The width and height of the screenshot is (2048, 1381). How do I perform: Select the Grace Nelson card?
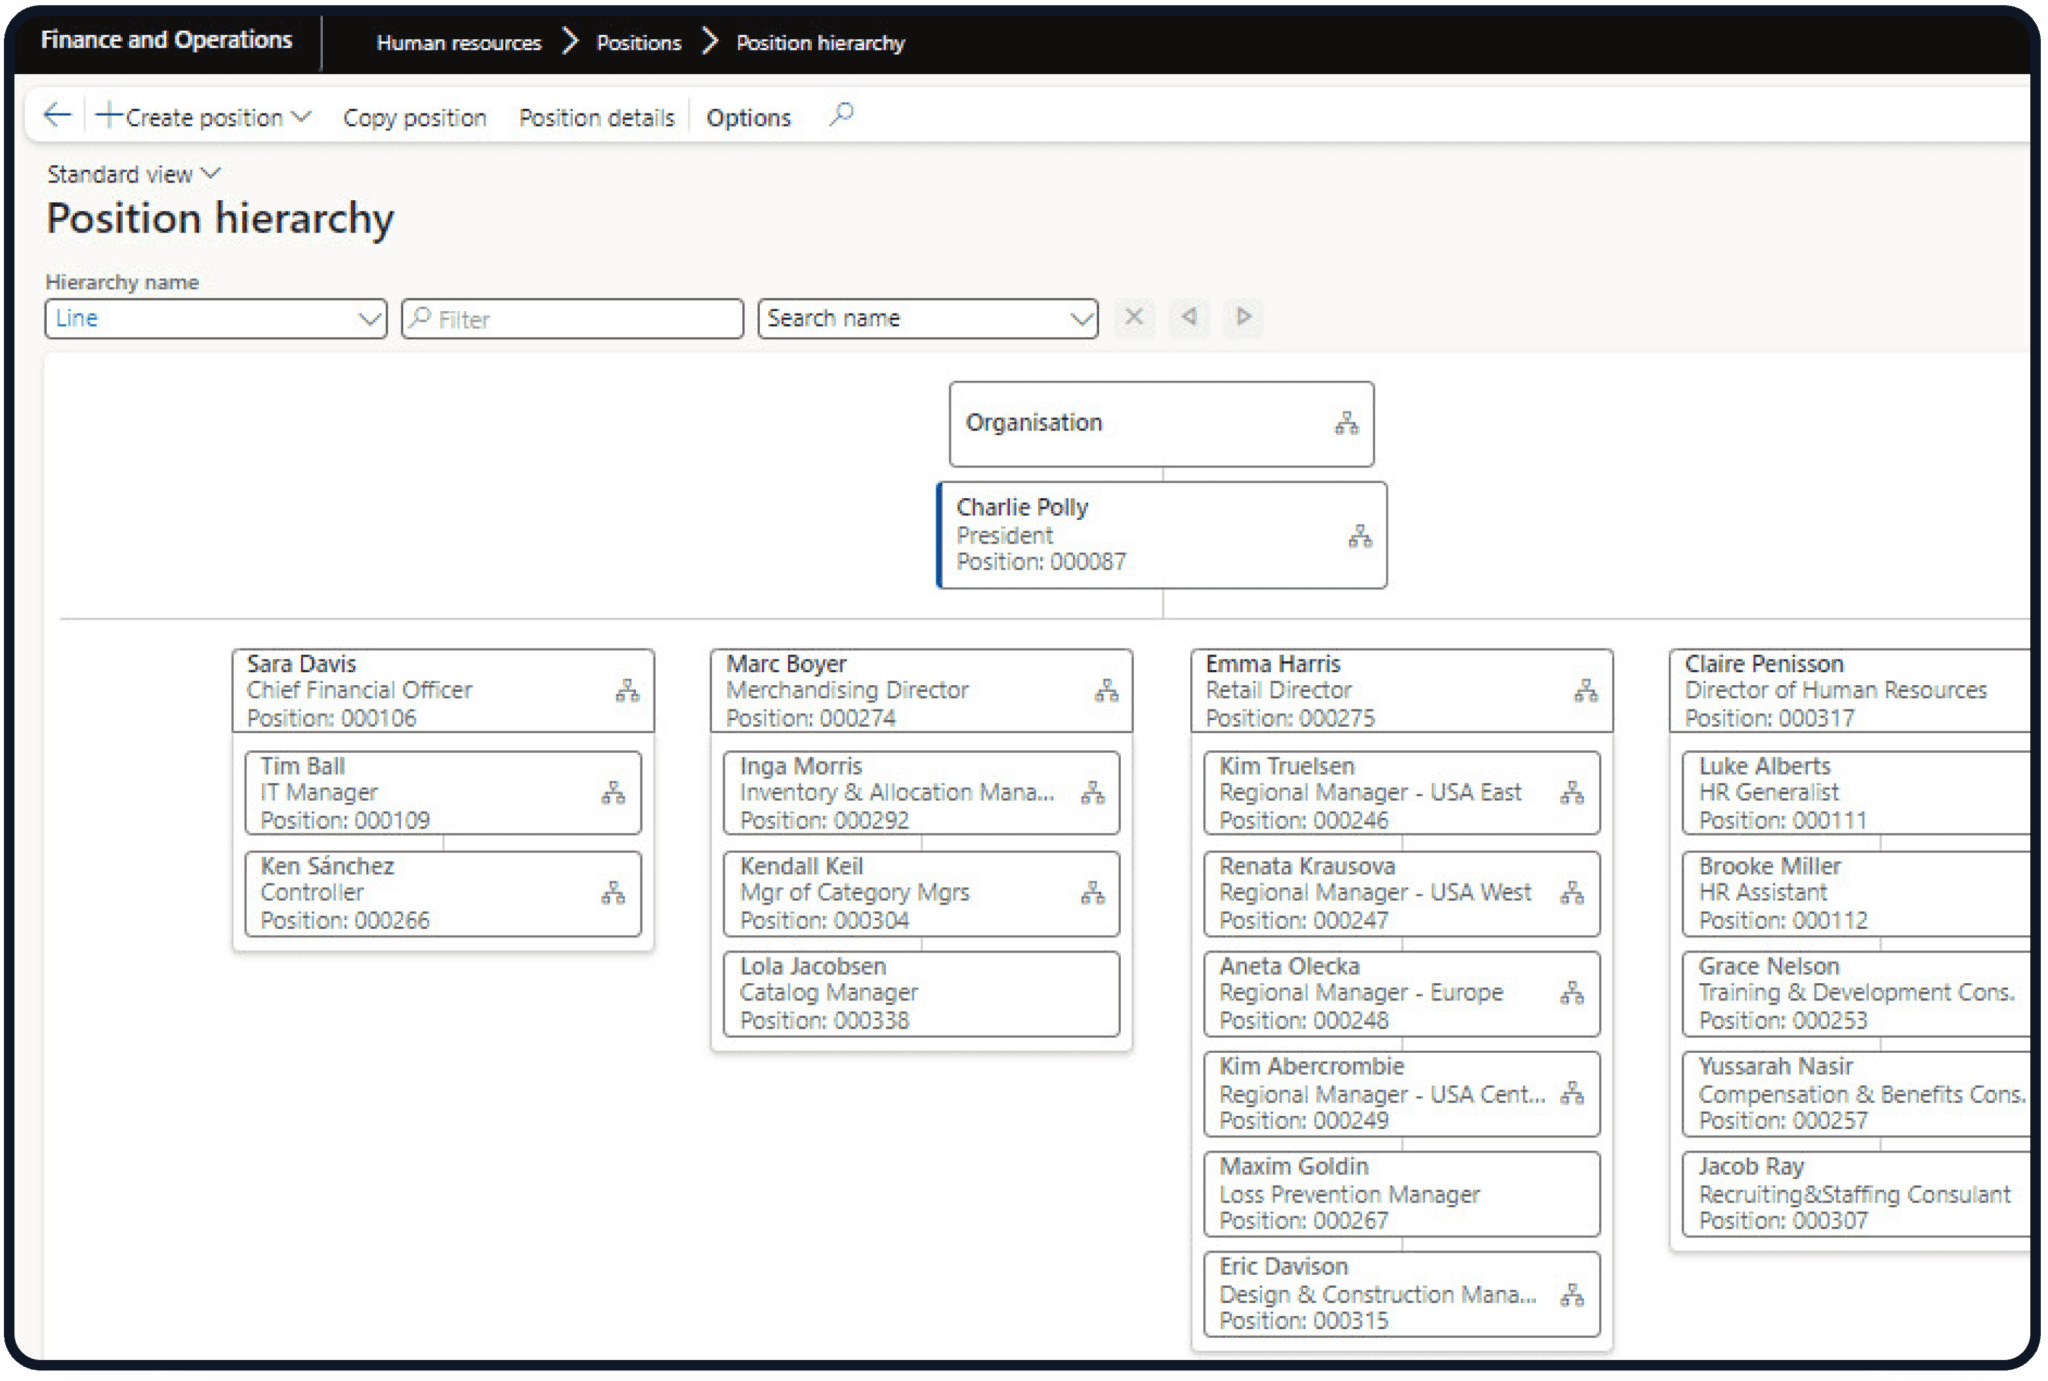pyautogui.click(x=1856, y=993)
